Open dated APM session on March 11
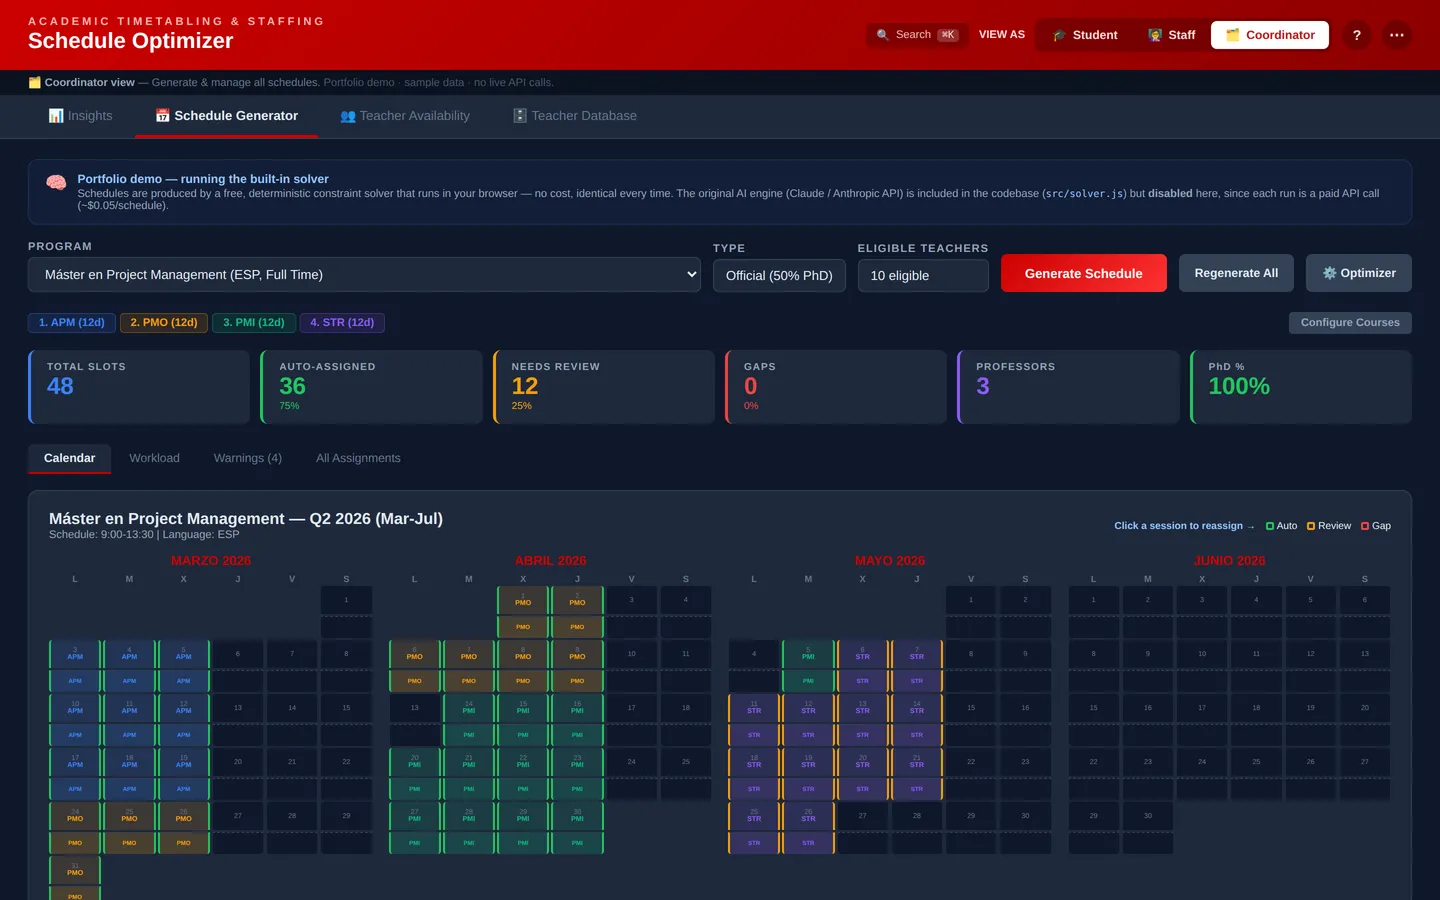Screen dimensions: 1440x900 point(129,708)
